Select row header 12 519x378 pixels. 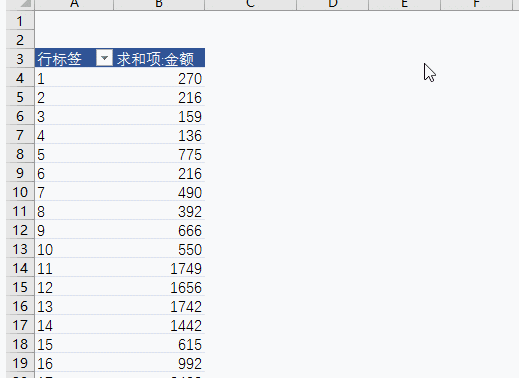pos(20,230)
